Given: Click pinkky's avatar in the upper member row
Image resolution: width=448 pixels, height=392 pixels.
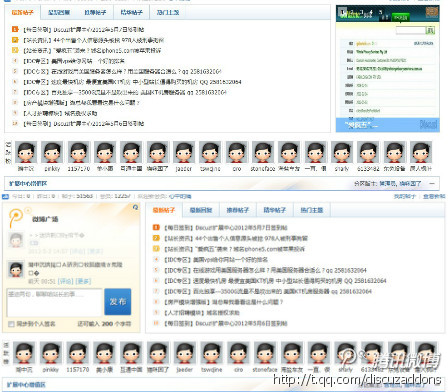Looking at the screenshot, I should point(52,152).
